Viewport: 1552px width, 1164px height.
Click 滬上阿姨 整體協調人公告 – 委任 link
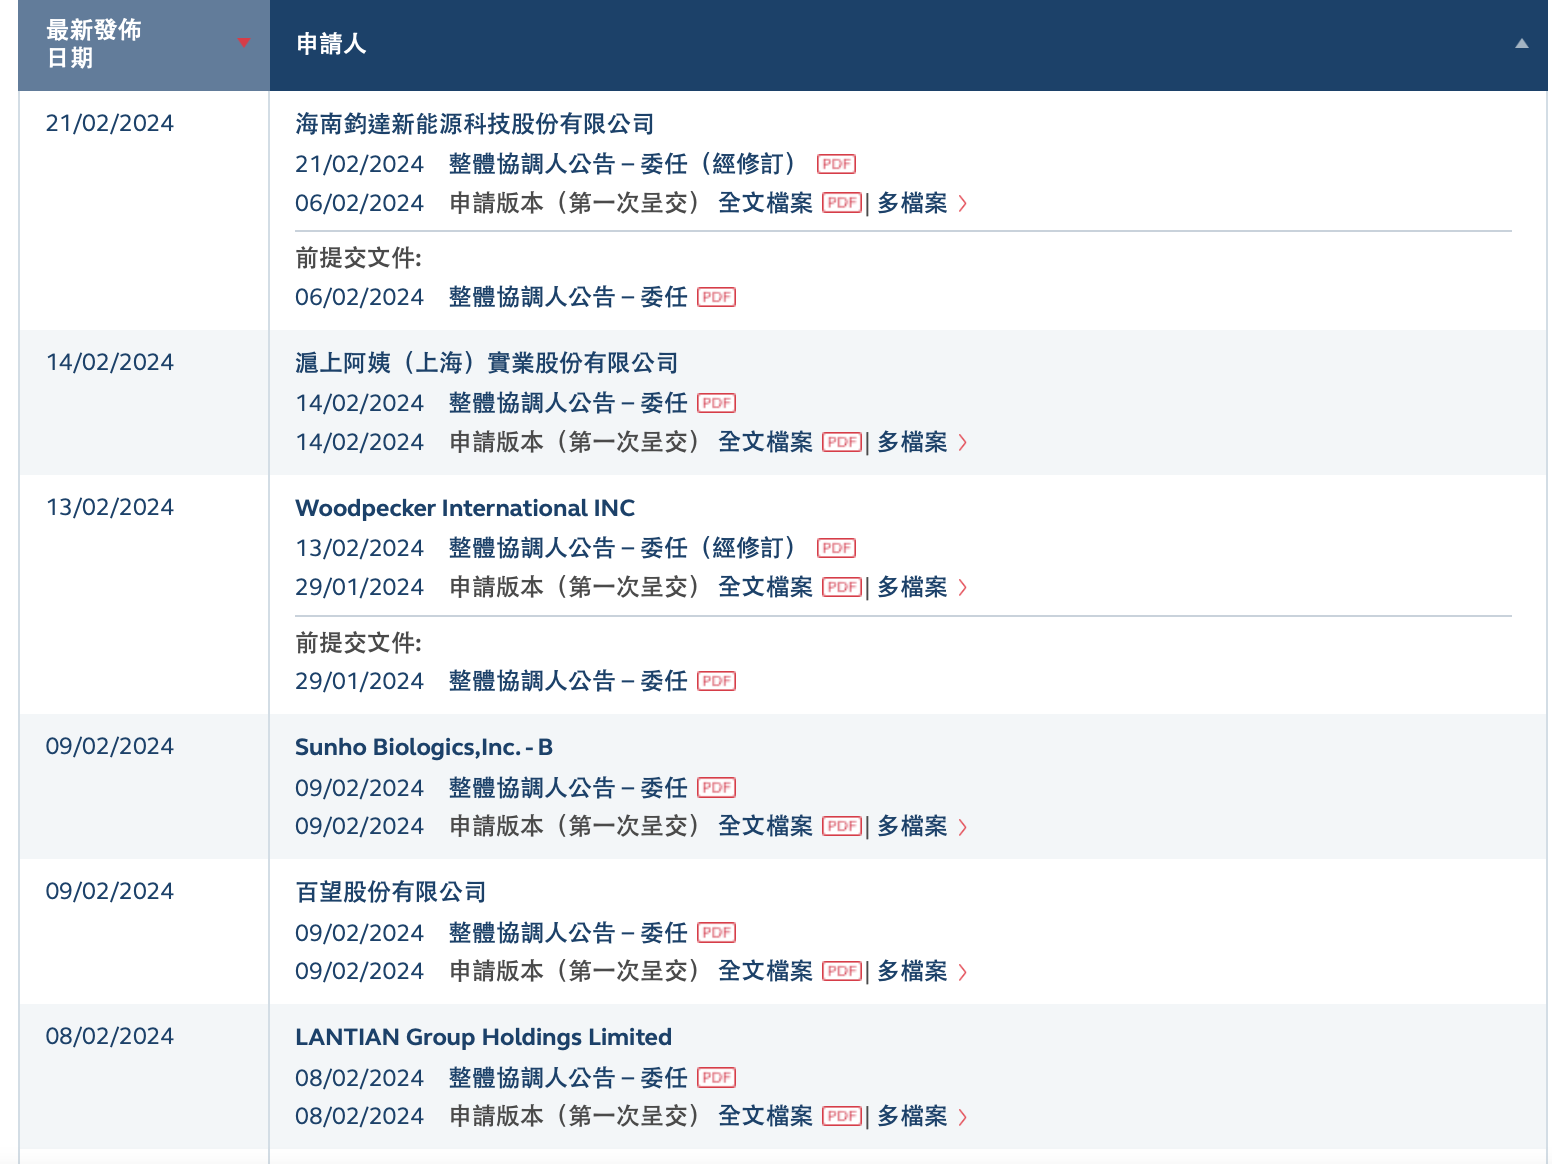568,403
